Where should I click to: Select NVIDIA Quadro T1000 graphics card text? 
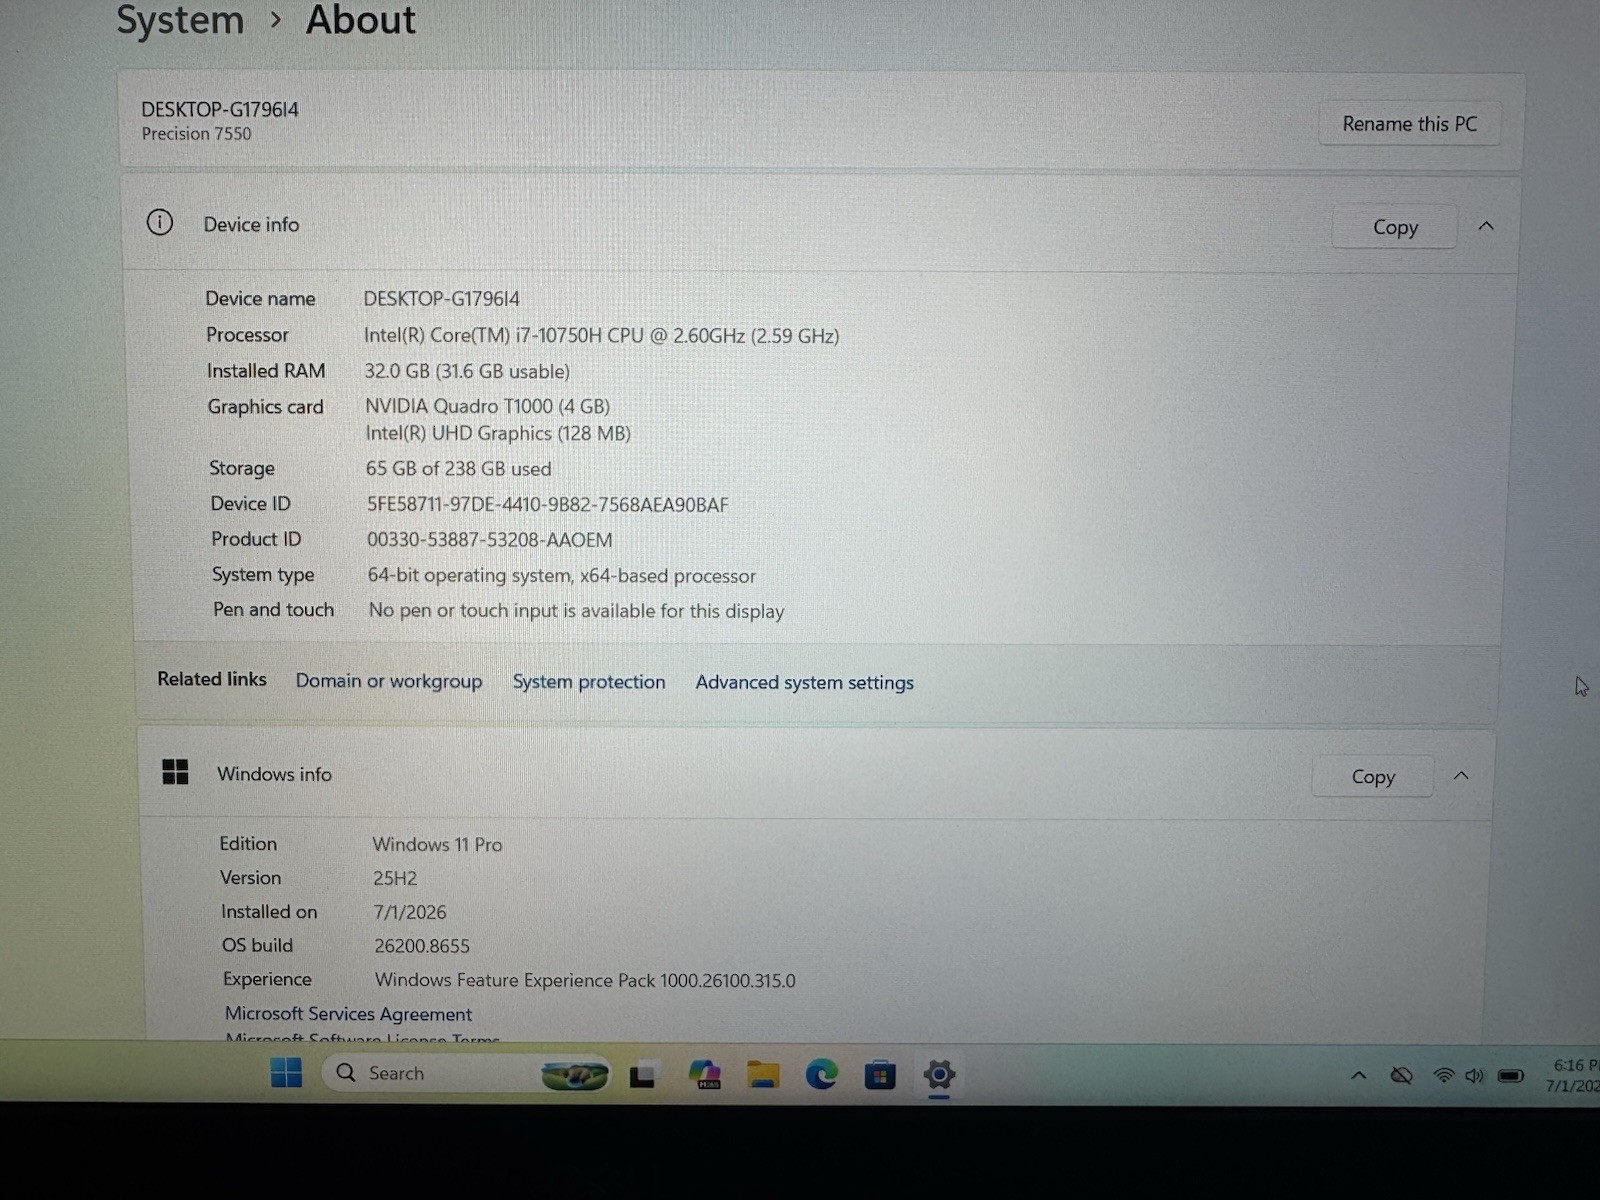point(487,406)
